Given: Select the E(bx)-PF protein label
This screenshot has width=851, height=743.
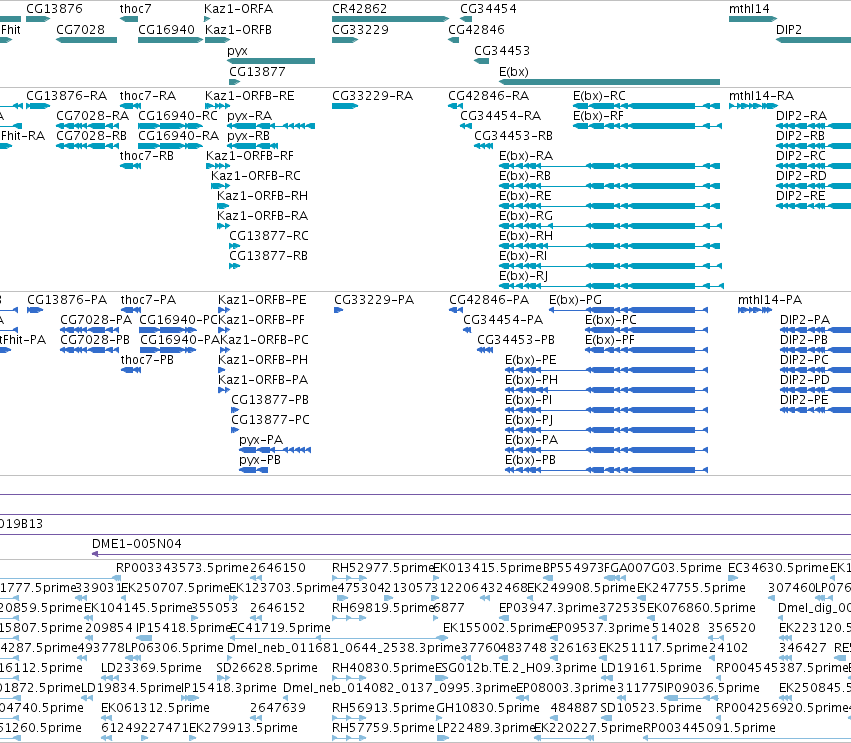Looking at the screenshot, I should point(609,340).
